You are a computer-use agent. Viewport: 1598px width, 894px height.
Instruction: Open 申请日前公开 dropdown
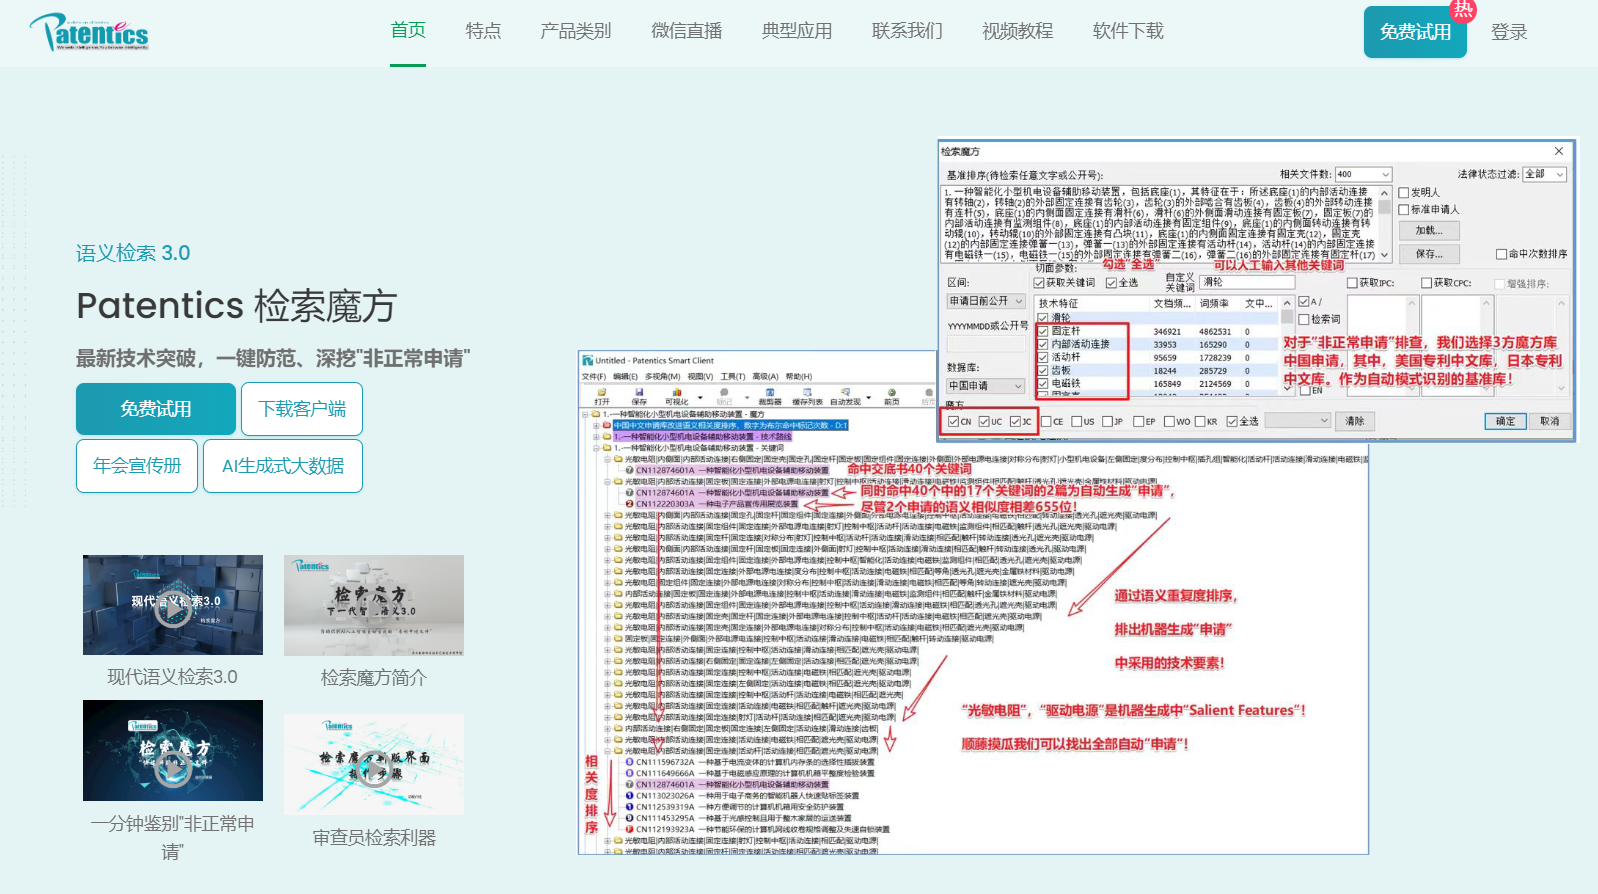click(986, 301)
